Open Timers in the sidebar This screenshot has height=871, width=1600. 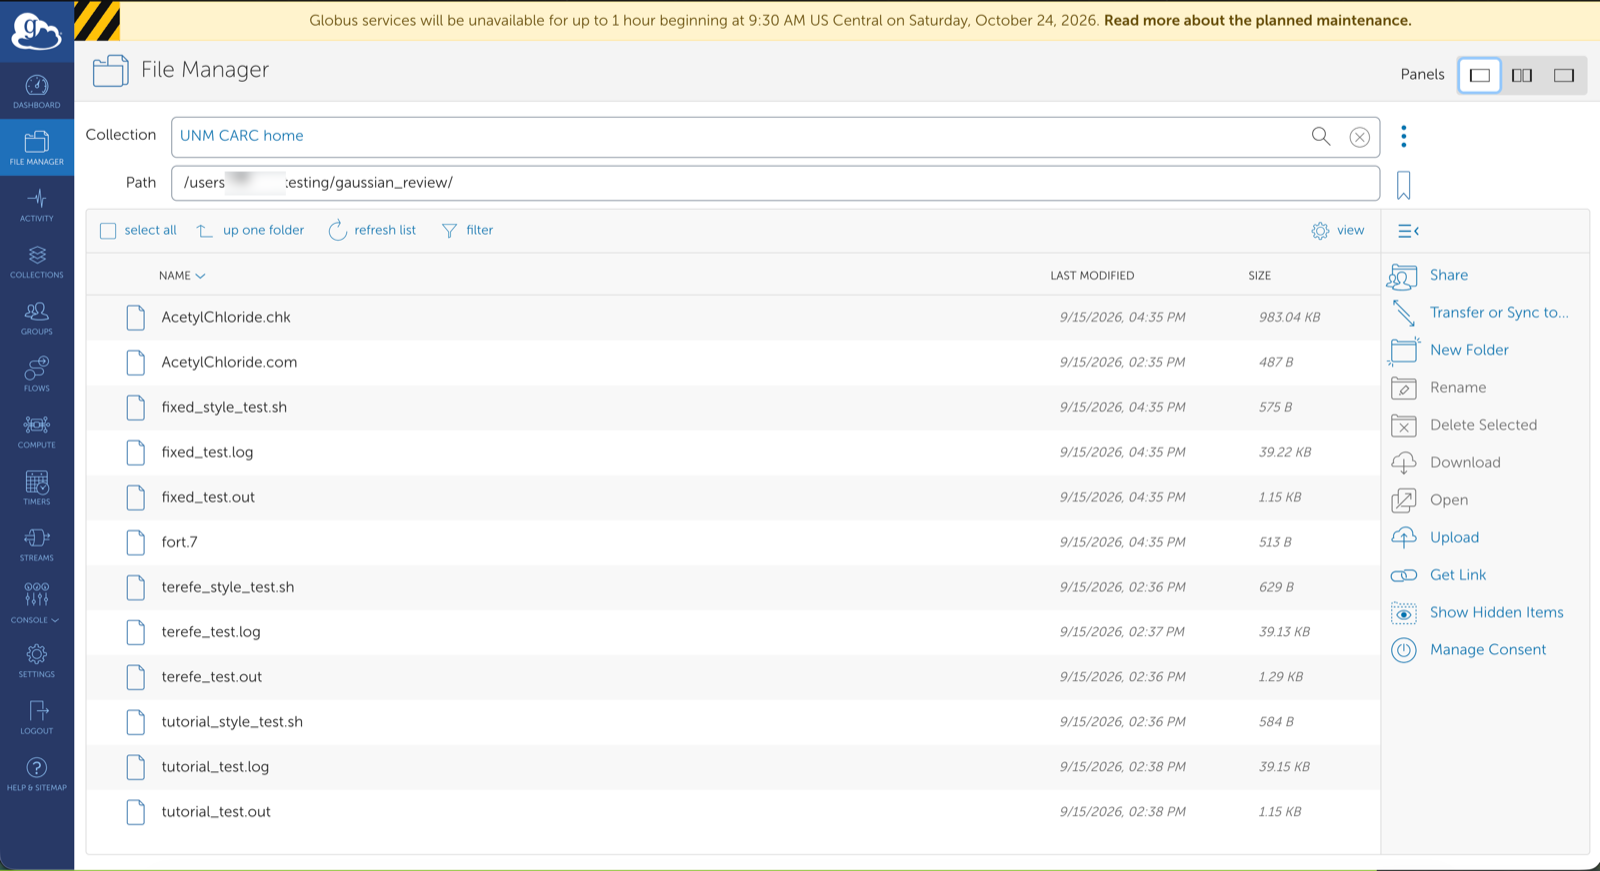point(37,488)
